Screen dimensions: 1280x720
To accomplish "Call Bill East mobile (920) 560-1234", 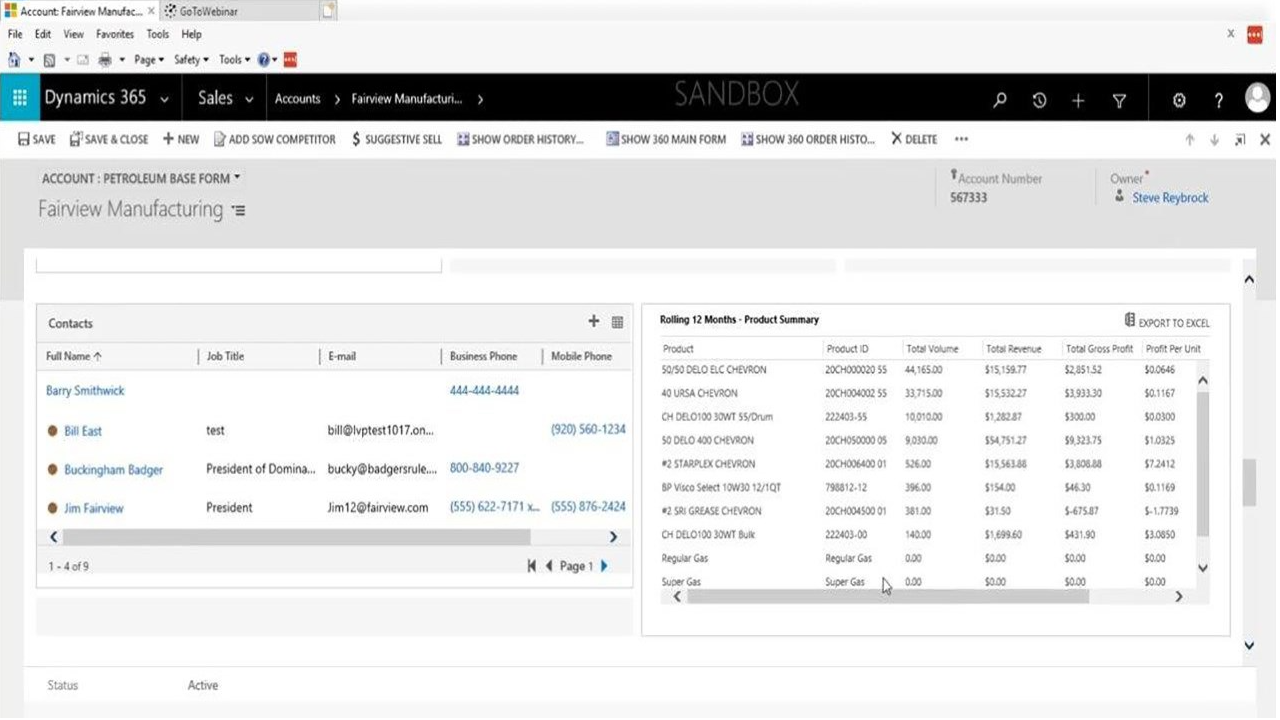I will pos(588,429).
